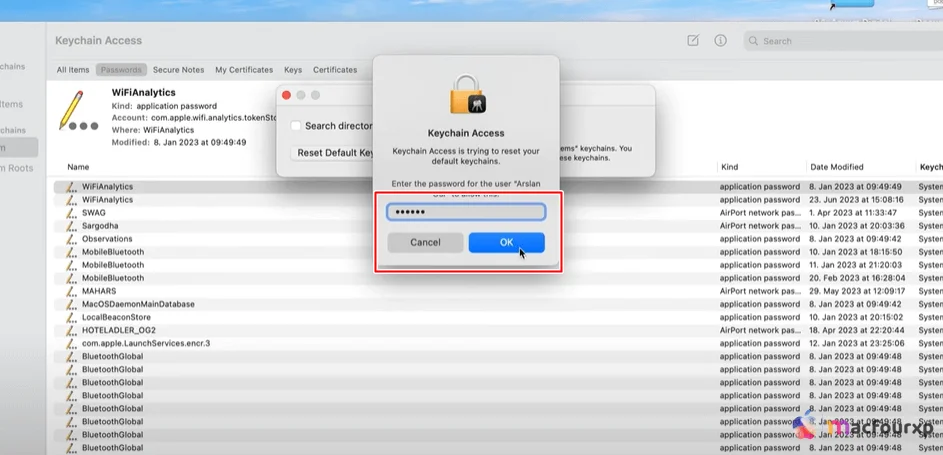Select MobileBluetooth row dated 11. Jan 2023
The width and height of the screenshot is (943, 455).
tap(498, 265)
